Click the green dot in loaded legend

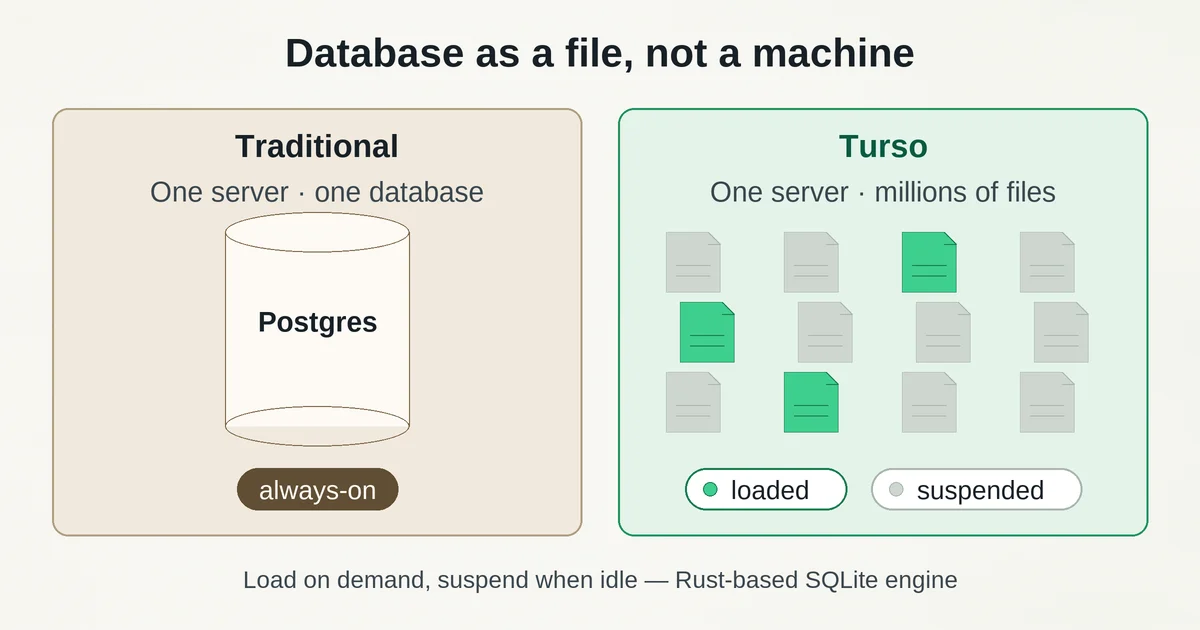[711, 490]
